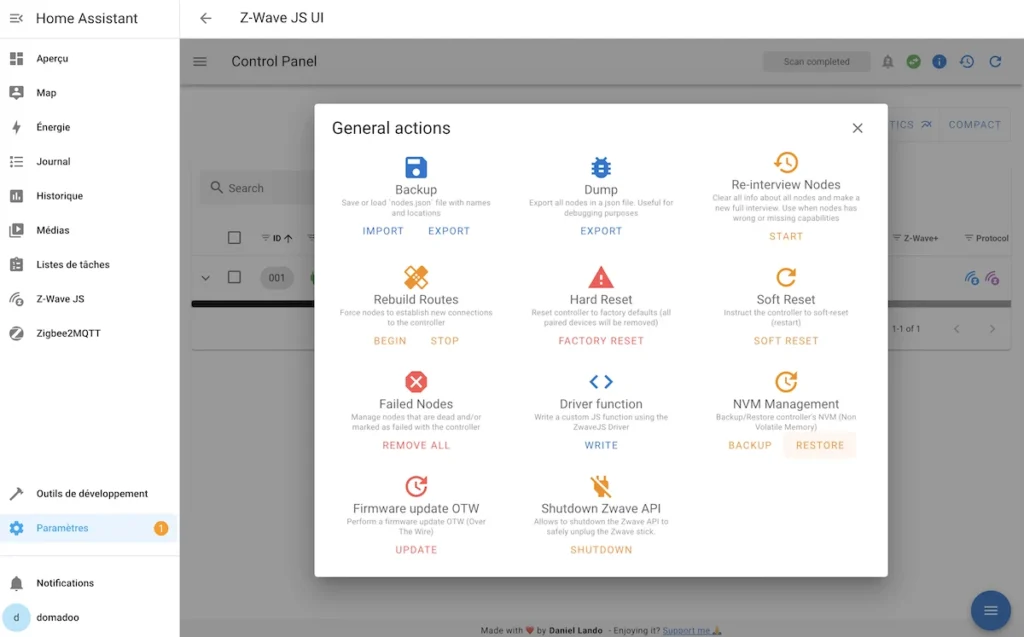Open Paramètres in the sidebar

pyautogui.click(x=89, y=528)
